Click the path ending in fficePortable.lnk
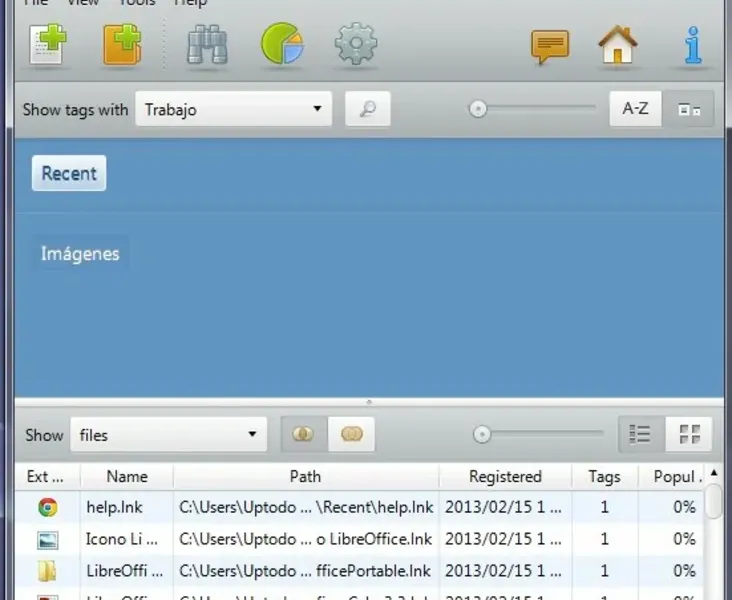This screenshot has width=732, height=600. click(304, 571)
